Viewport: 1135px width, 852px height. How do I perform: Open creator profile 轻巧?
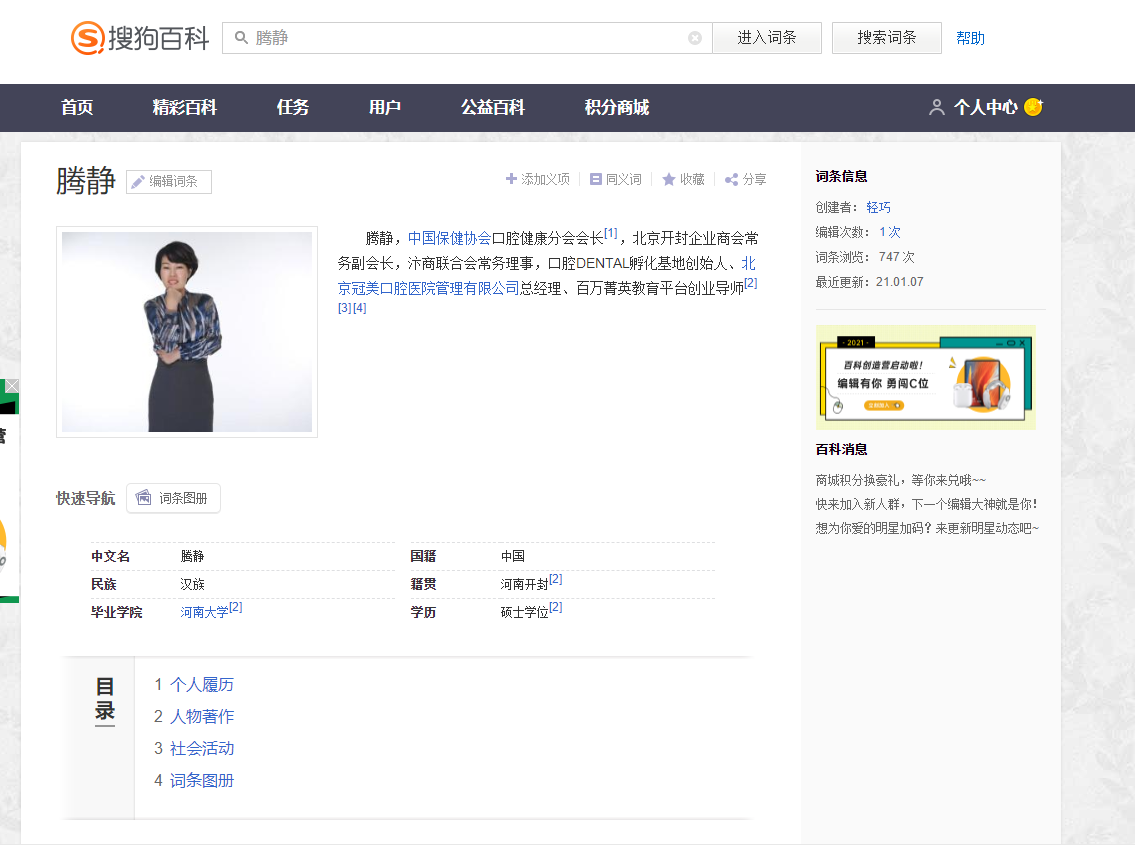pos(878,208)
